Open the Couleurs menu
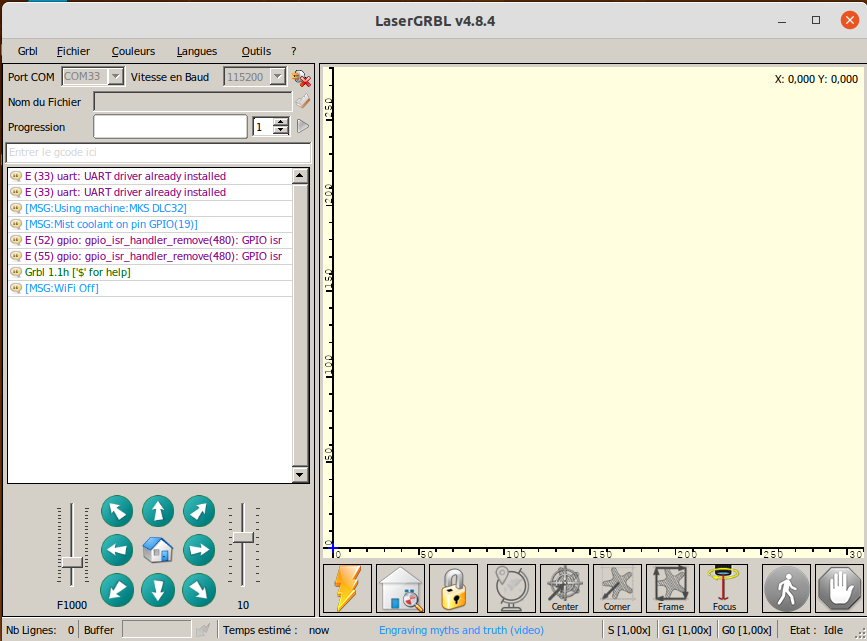Viewport: 867px width, 641px height. (133, 51)
